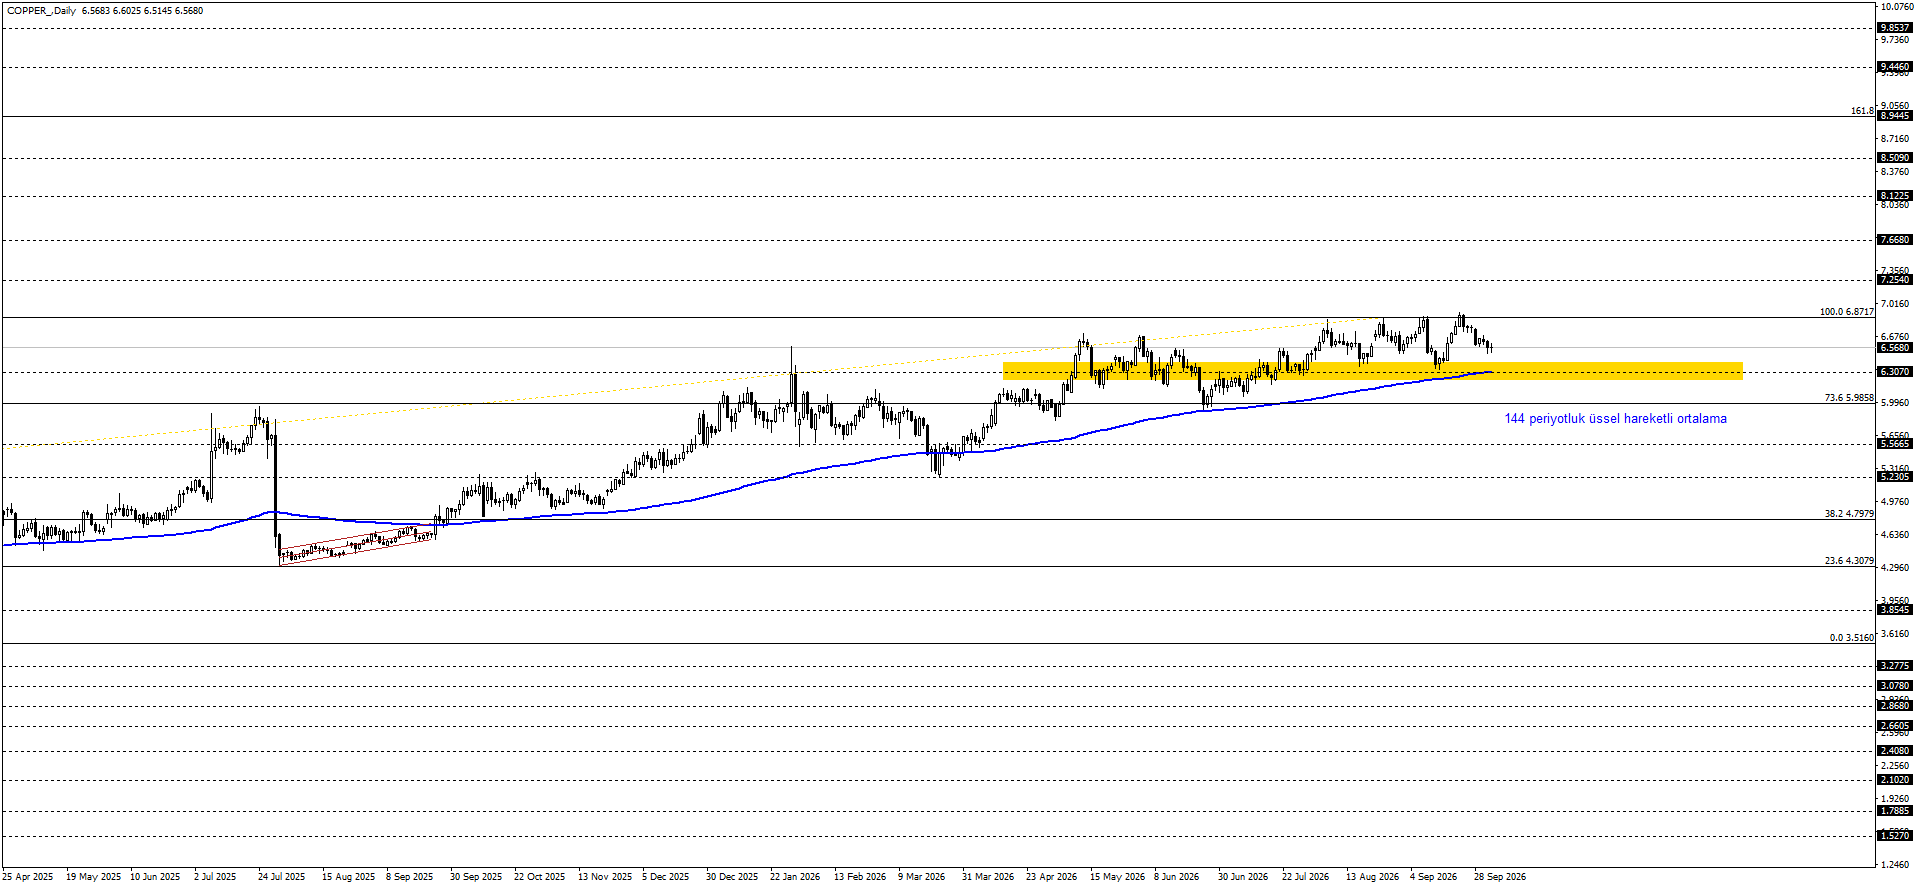Select the 5.5665 price level tag
The width and height of the screenshot is (1916, 888).
click(1895, 444)
